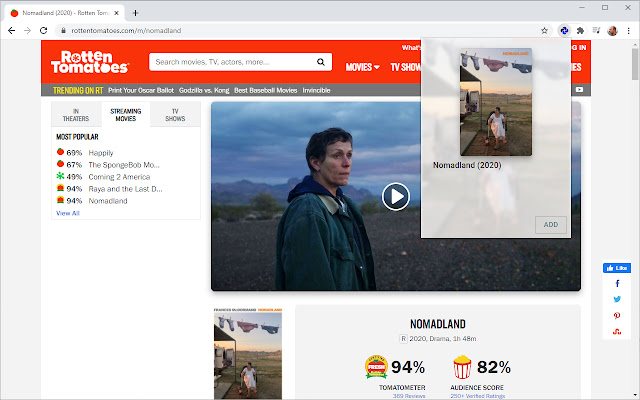Click the page vertical scrollbar thumb
The width and height of the screenshot is (640, 400).
[x=635, y=64]
